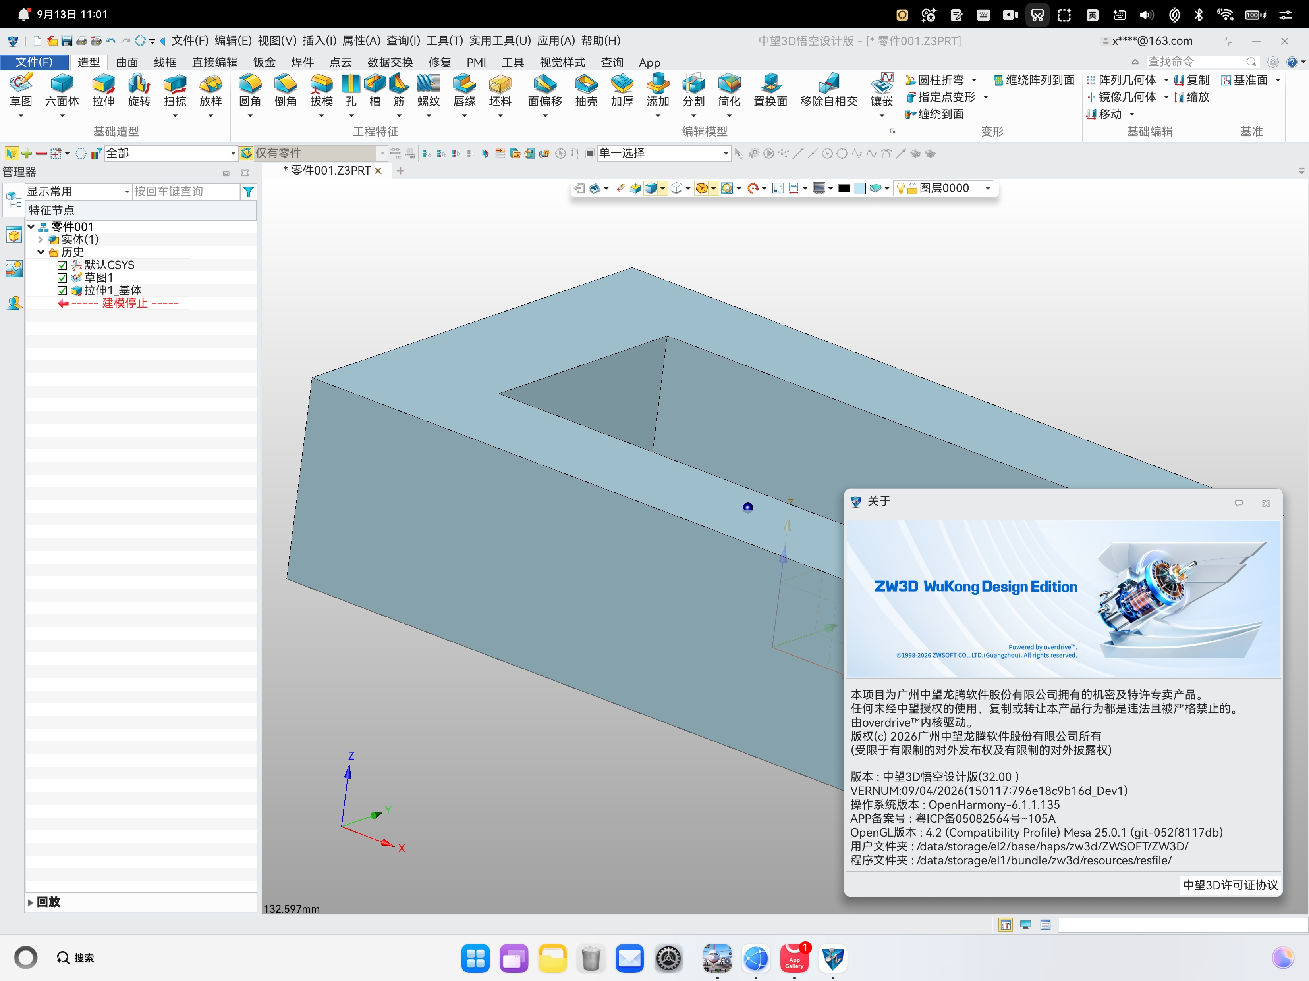
Task: Click the 指定点变形 command
Action: (x=940, y=97)
